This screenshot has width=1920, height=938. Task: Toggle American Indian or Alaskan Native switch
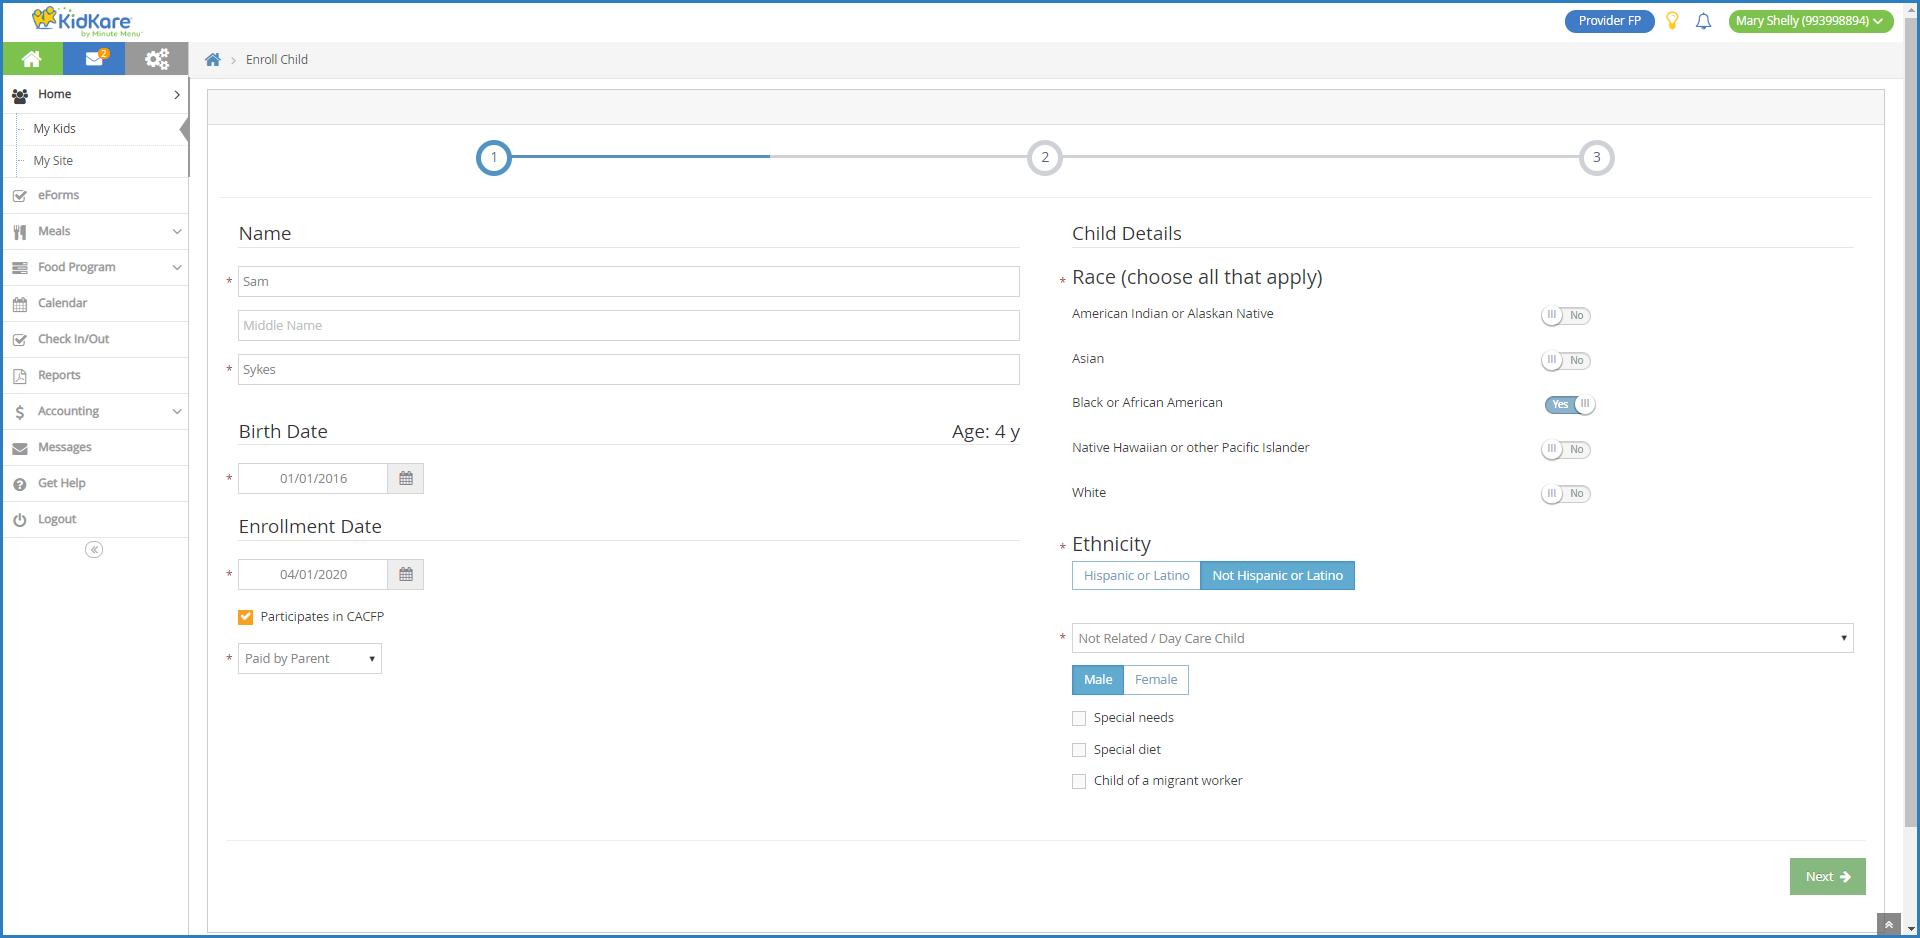[1565, 316]
